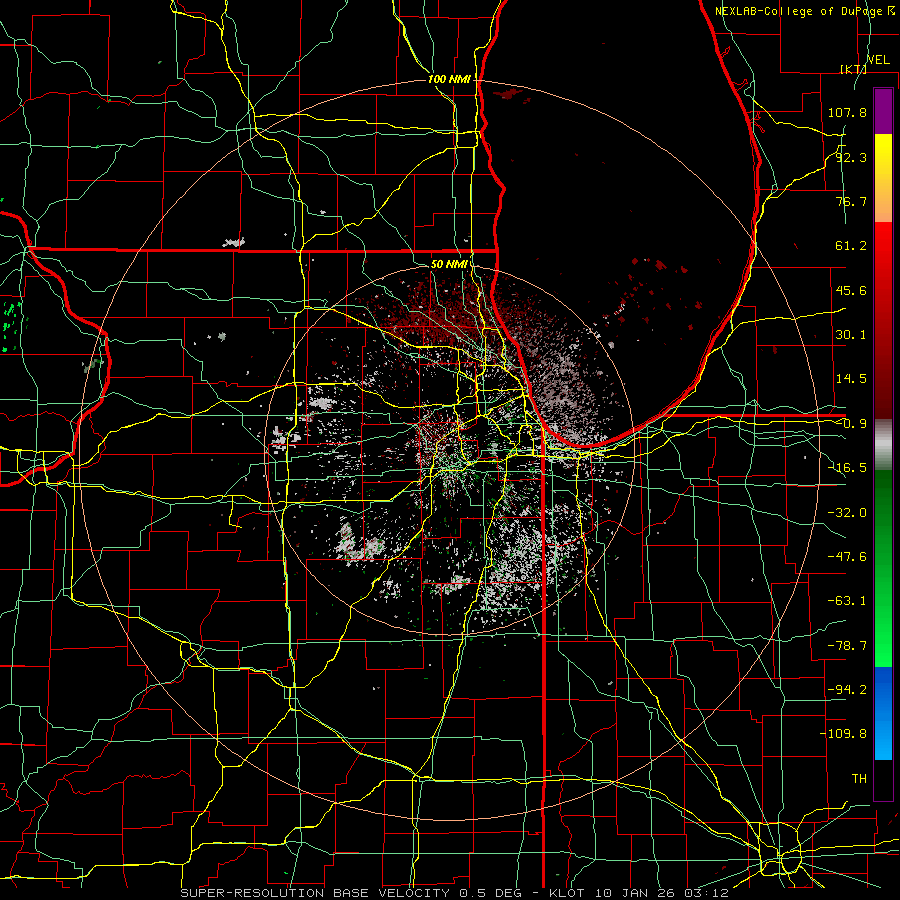Click the TH label below the color scale
This screenshot has width=900, height=900.
click(859, 779)
